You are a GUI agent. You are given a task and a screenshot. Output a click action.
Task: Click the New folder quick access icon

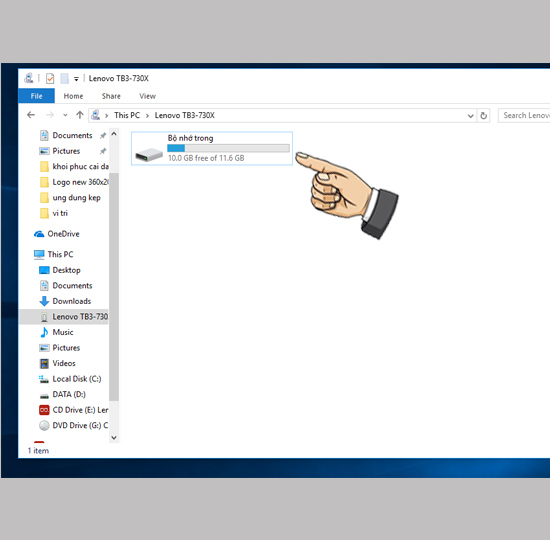(x=64, y=78)
